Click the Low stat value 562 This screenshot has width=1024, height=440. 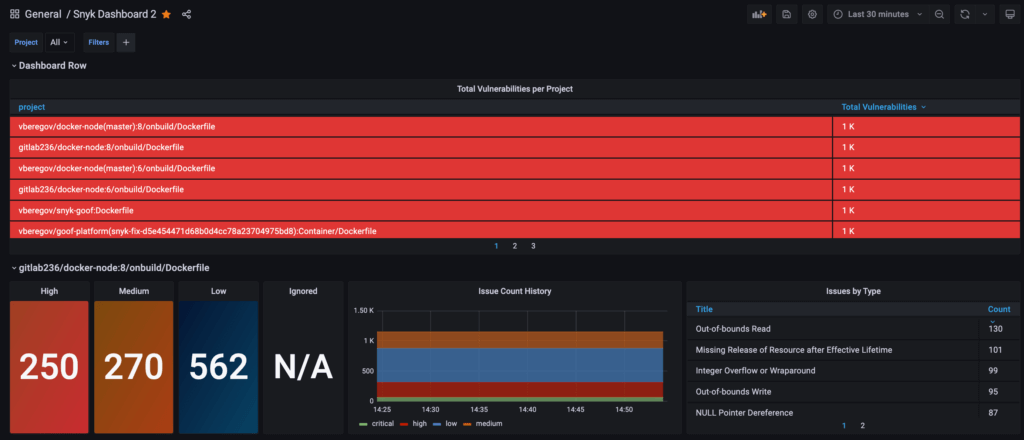pos(218,368)
